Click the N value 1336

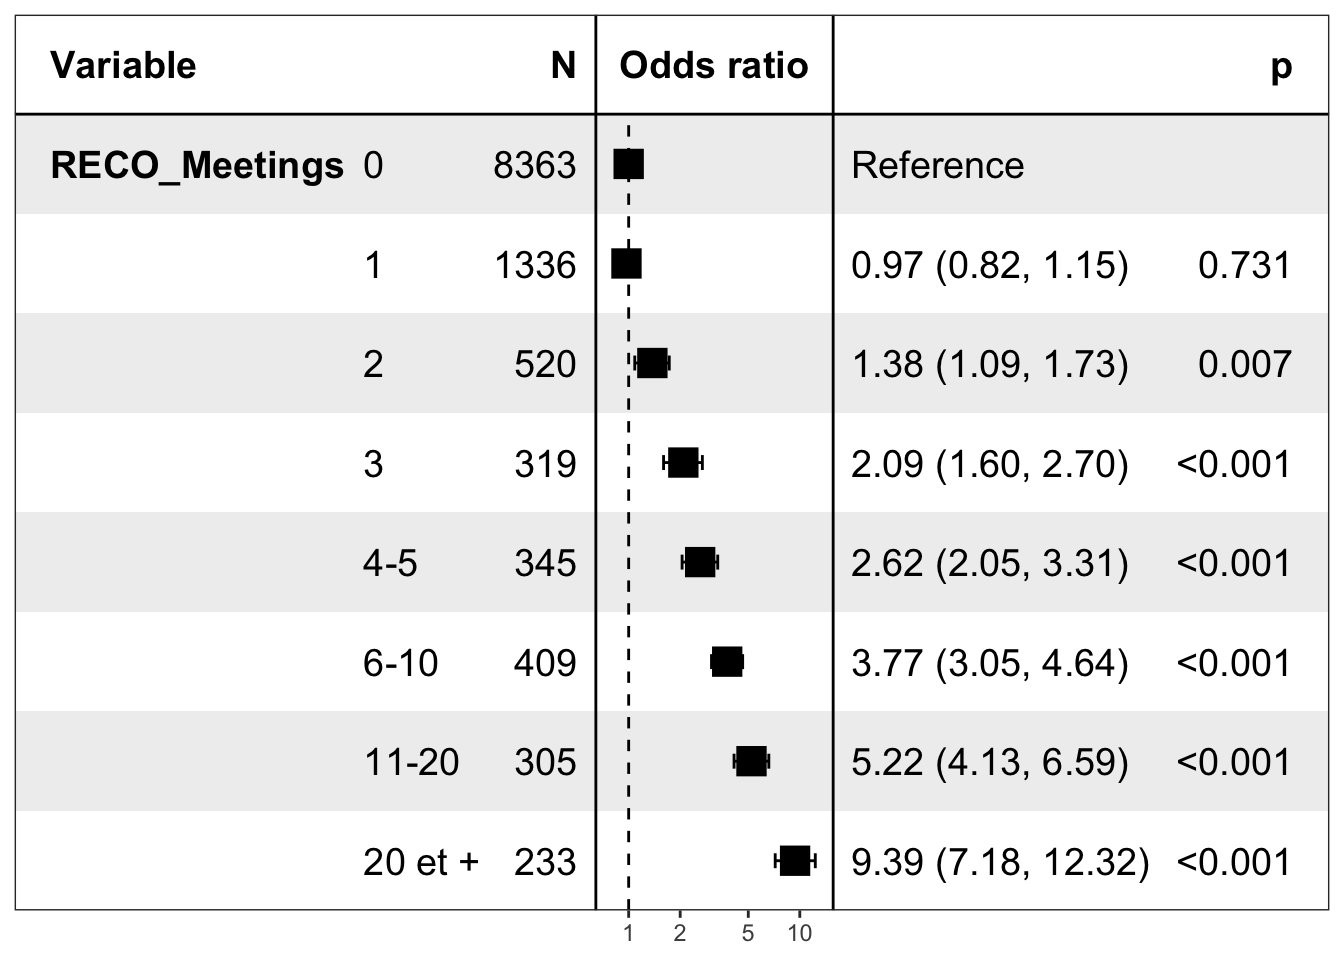[x=535, y=265]
